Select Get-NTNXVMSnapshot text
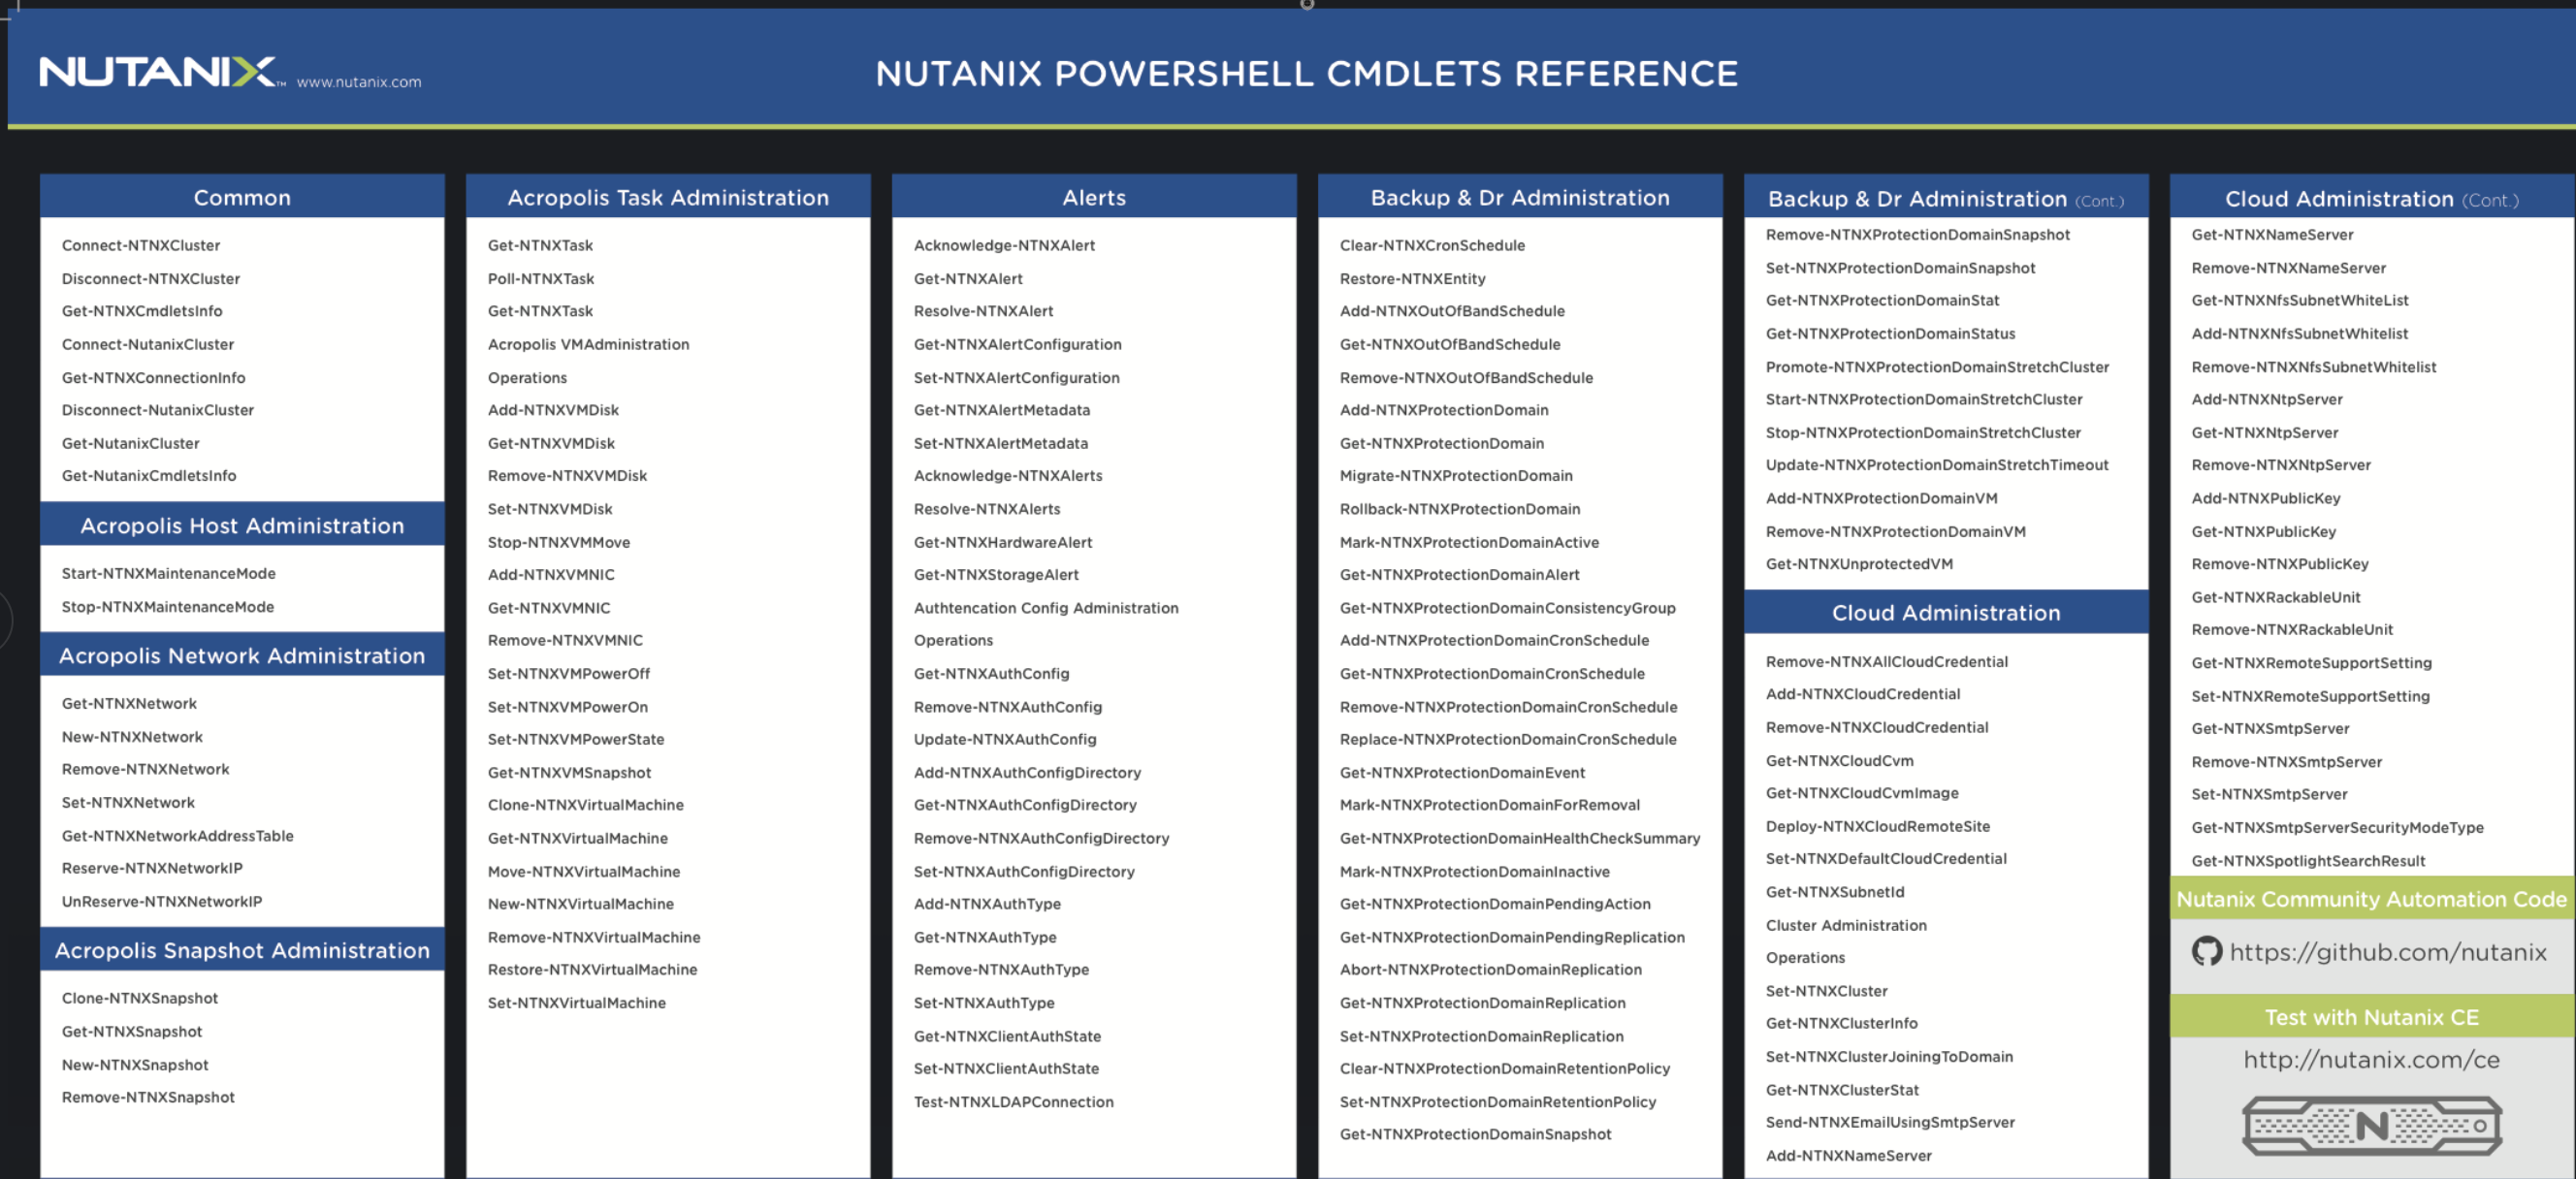Viewport: 2576px width, 1179px height. pyautogui.click(x=569, y=772)
